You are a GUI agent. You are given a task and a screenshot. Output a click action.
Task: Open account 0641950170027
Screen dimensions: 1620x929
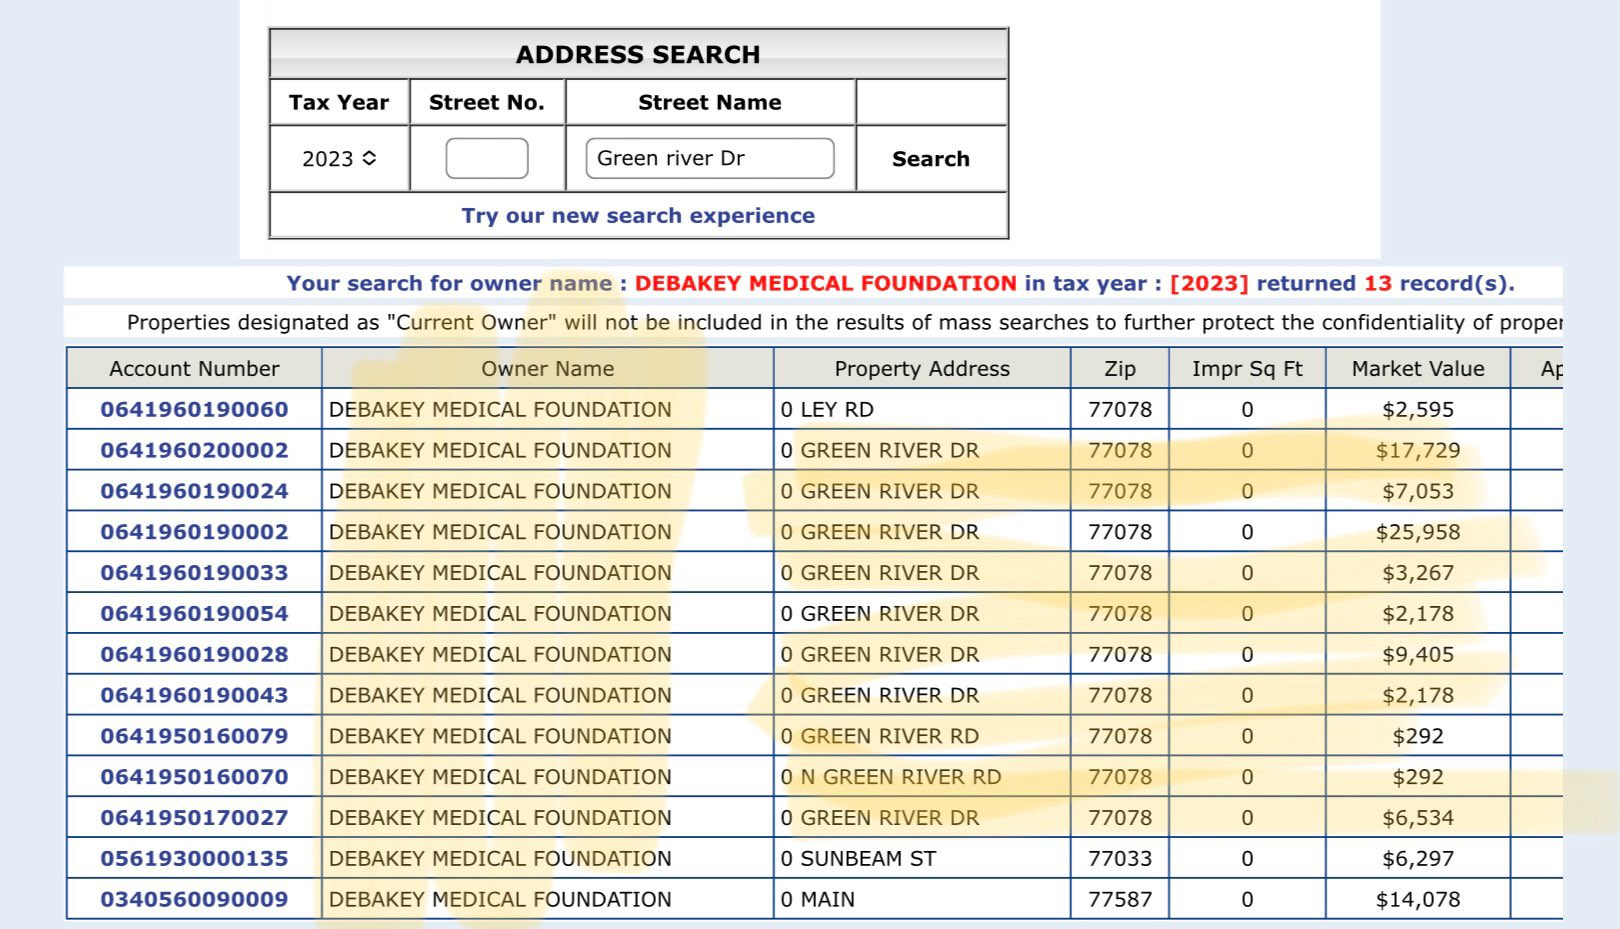coord(194,817)
